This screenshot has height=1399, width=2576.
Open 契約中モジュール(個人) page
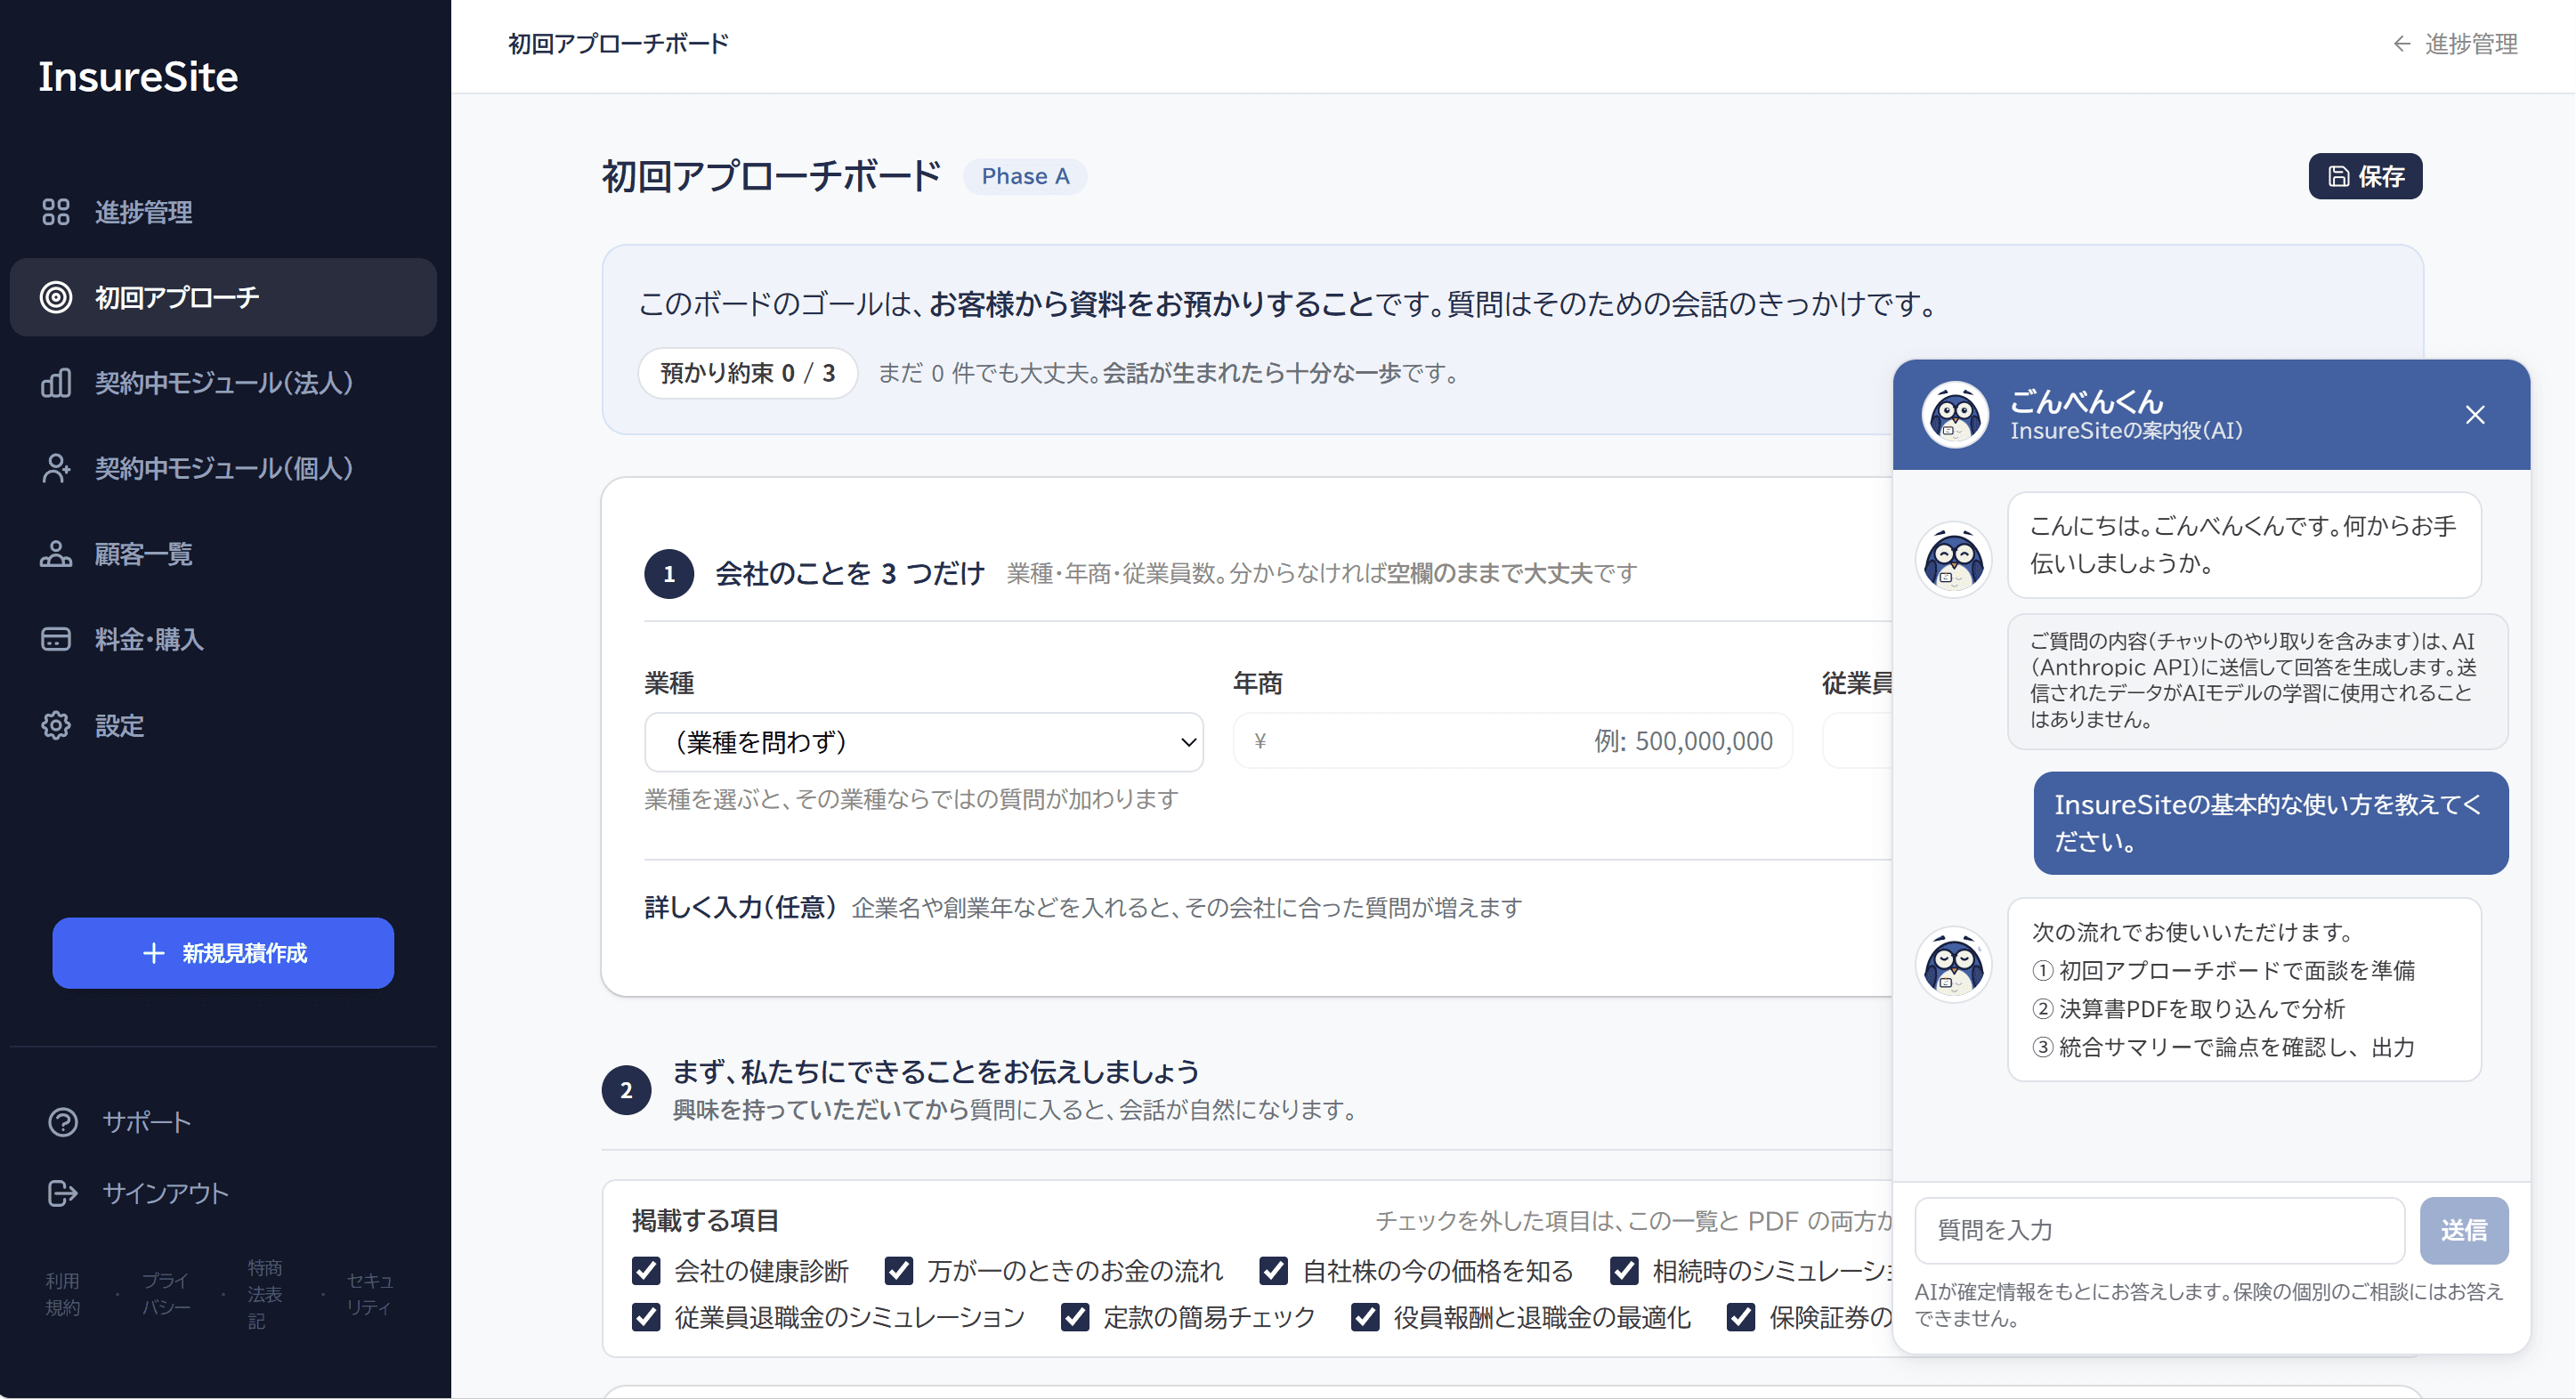[223, 468]
